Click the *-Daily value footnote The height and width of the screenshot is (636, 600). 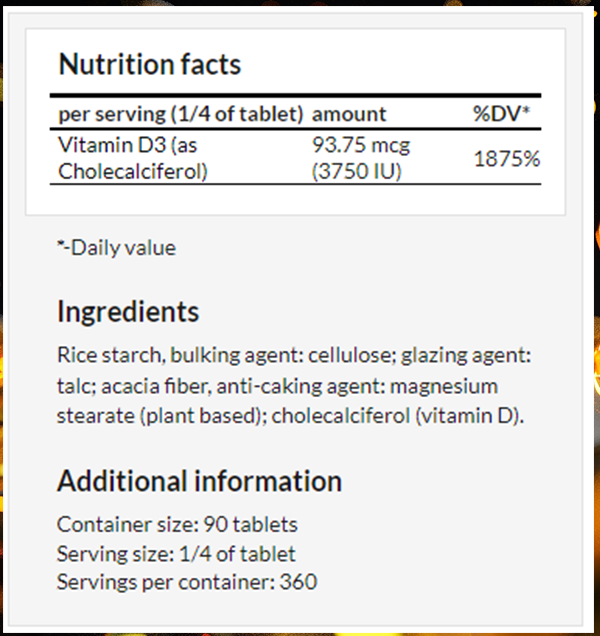(x=116, y=247)
